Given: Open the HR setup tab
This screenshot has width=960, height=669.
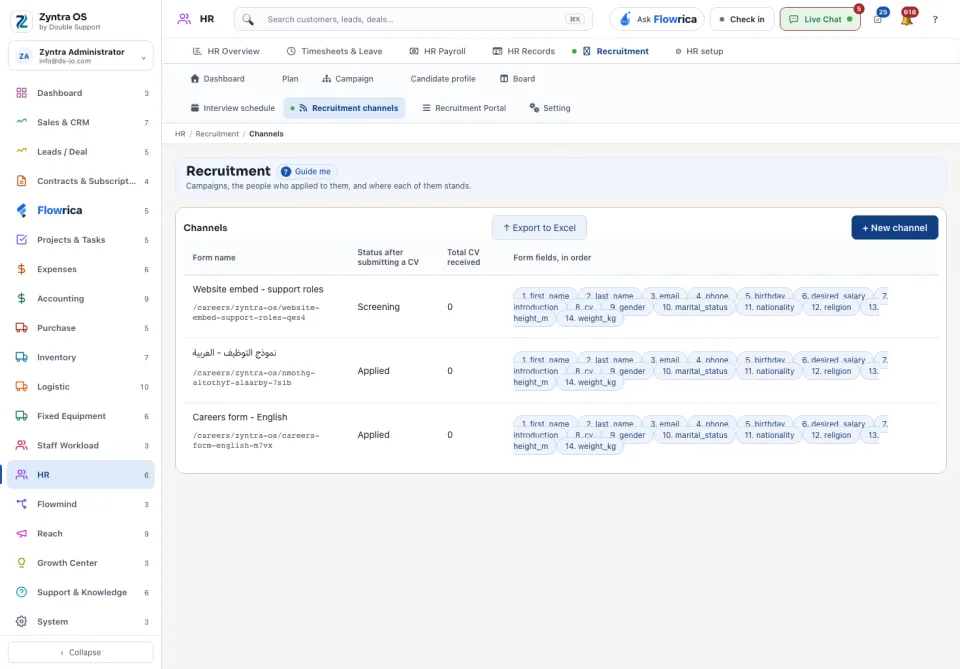Looking at the screenshot, I should click(x=699, y=51).
